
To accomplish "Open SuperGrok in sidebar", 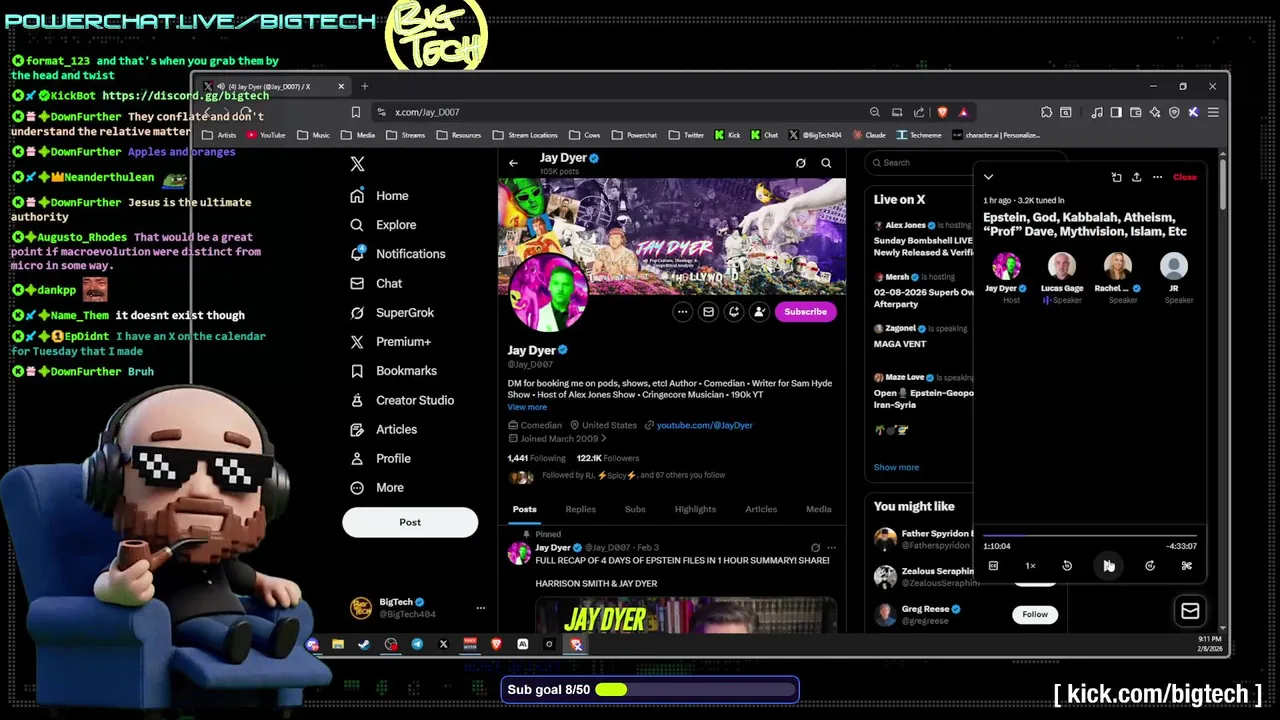I will coord(391,313).
